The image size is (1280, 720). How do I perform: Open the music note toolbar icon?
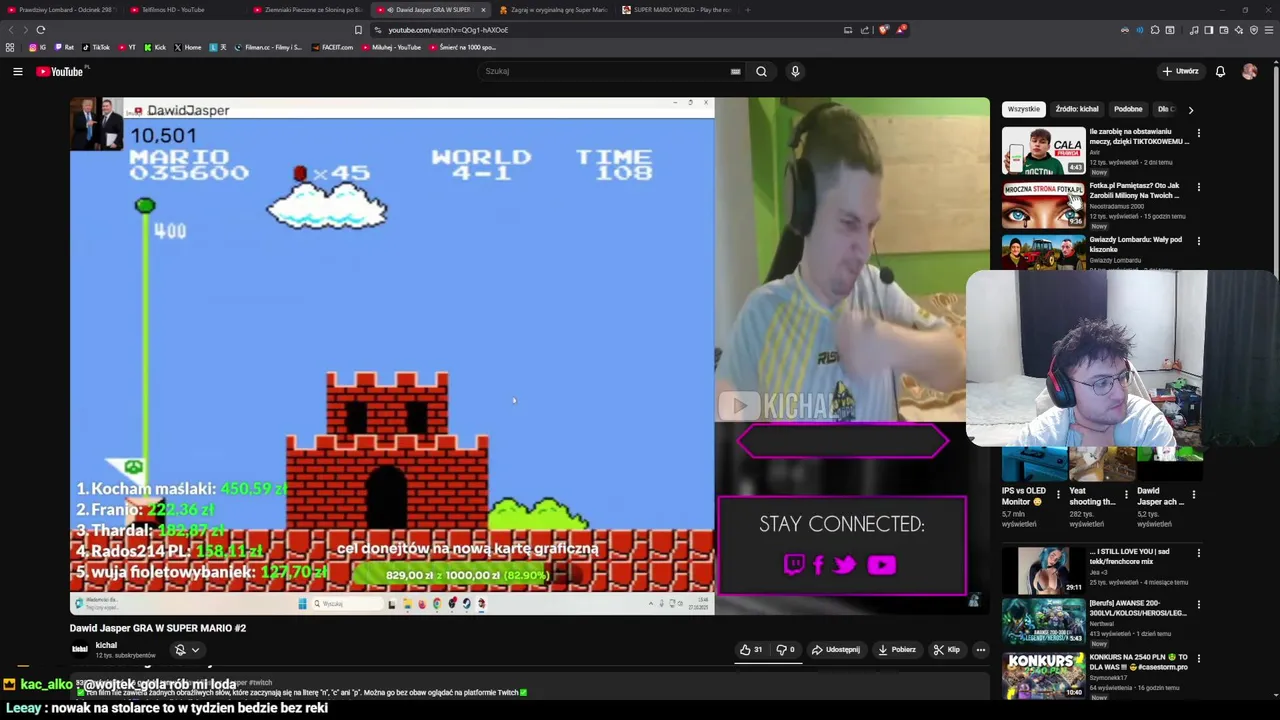(x=1194, y=30)
